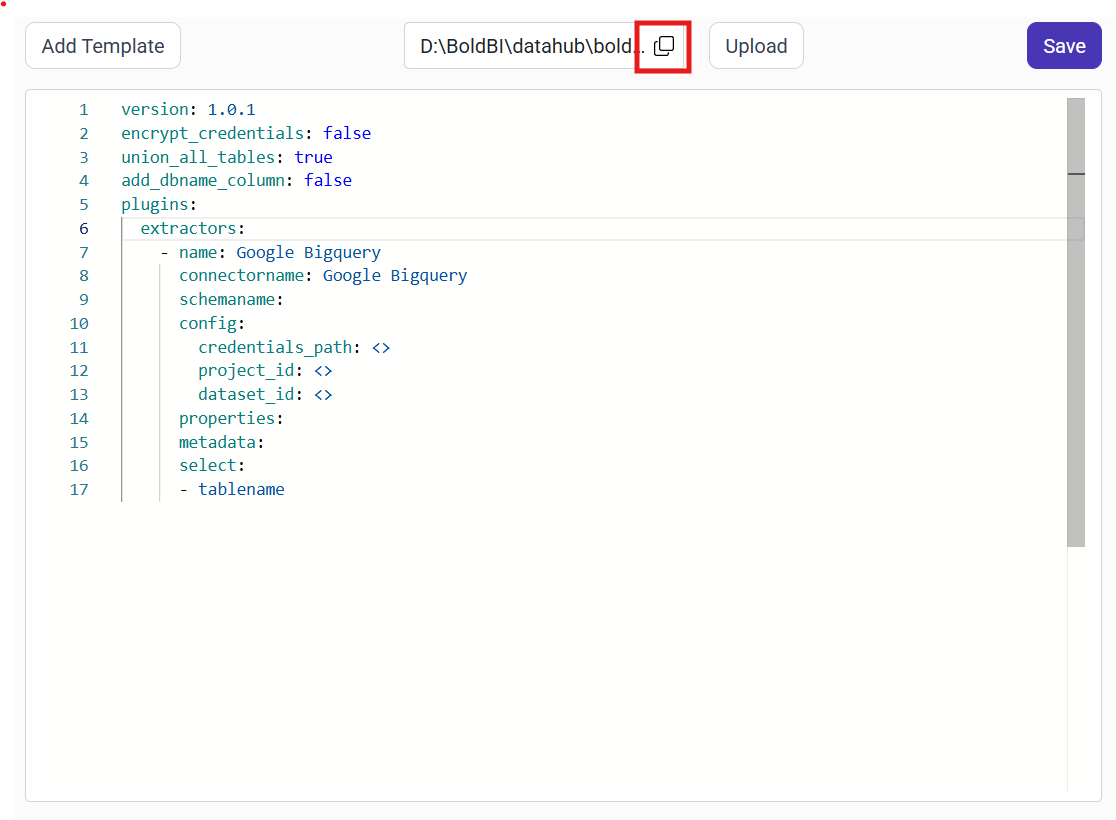Toggle union_all_tables value on line 3
The image size is (1116, 820).
click(x=314, y=157)
